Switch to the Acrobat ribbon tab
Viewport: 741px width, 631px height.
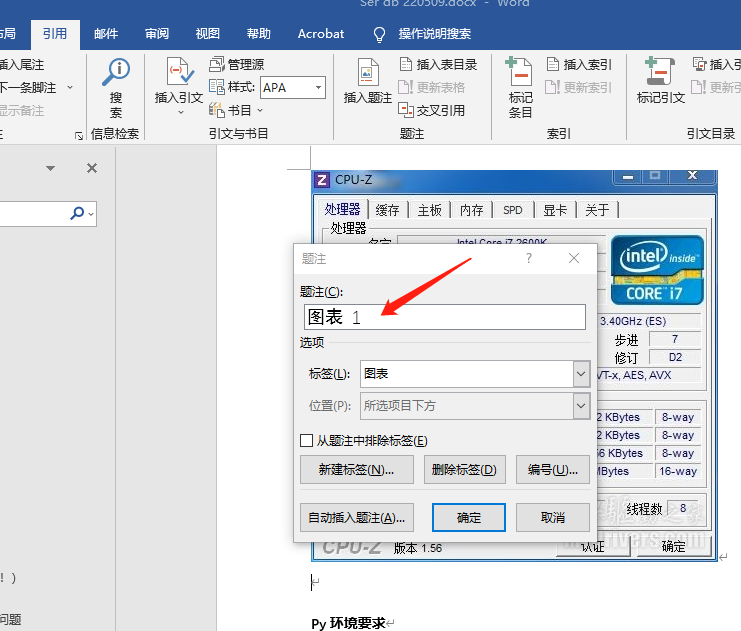(321, 34)
